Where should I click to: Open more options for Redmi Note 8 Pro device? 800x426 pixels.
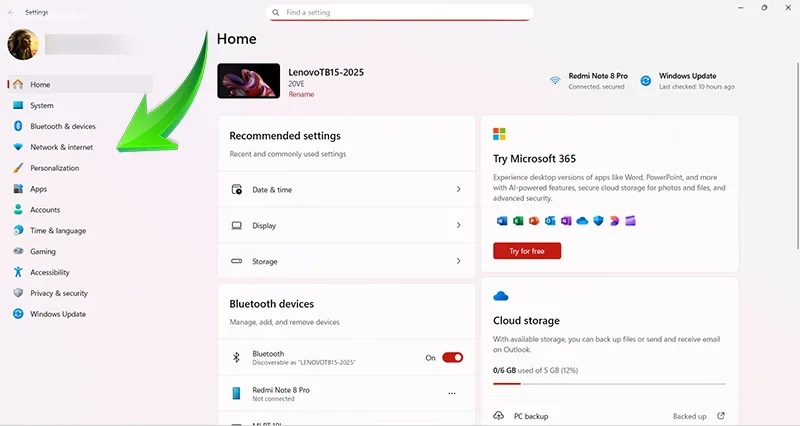click(452, 393)
